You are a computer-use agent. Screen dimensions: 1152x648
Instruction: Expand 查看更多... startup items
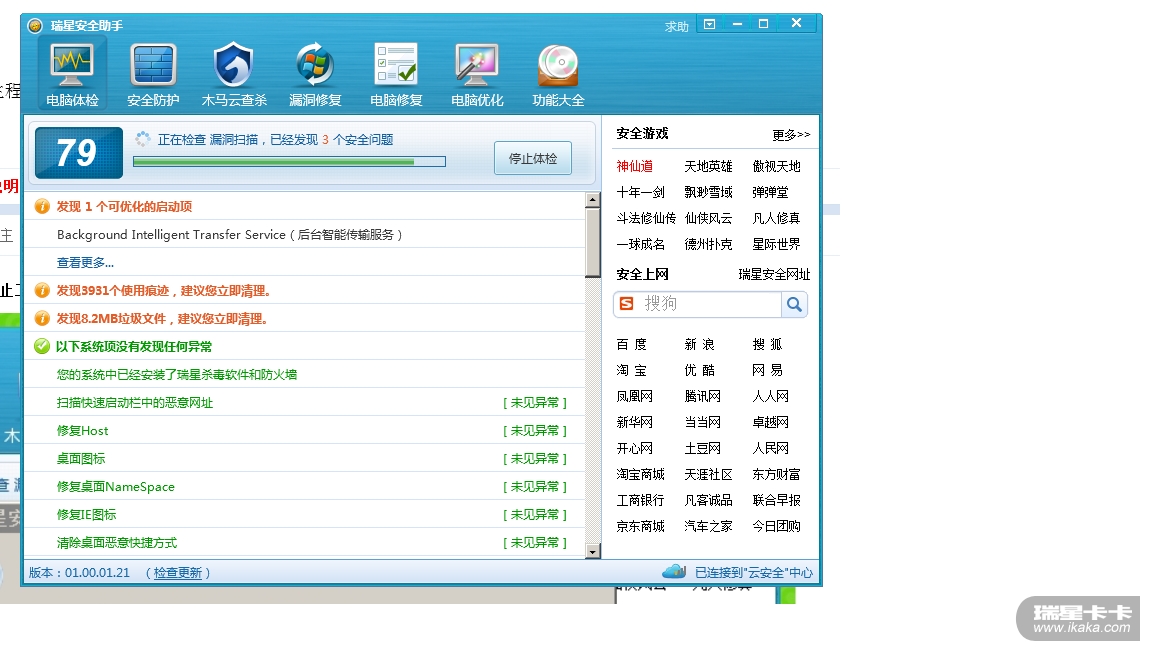pos(85,263)
